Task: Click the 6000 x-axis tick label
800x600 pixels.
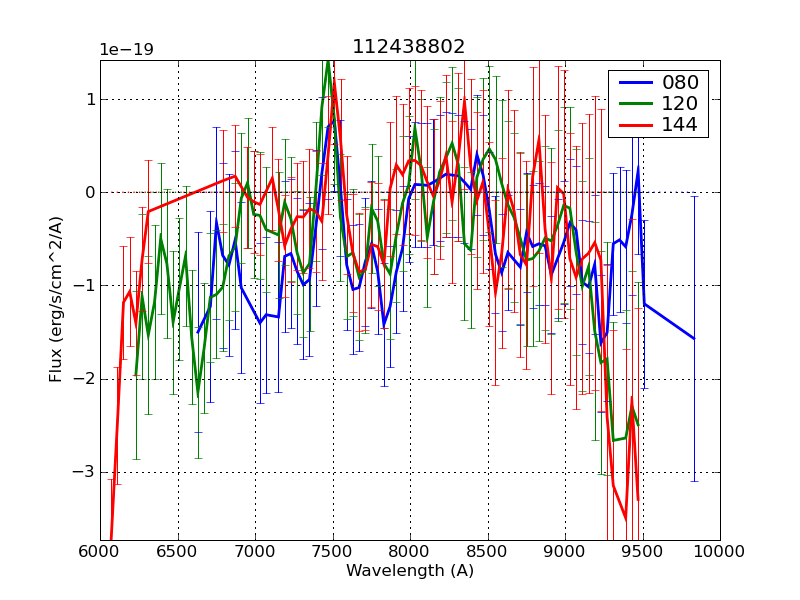Action: point(100,551)
